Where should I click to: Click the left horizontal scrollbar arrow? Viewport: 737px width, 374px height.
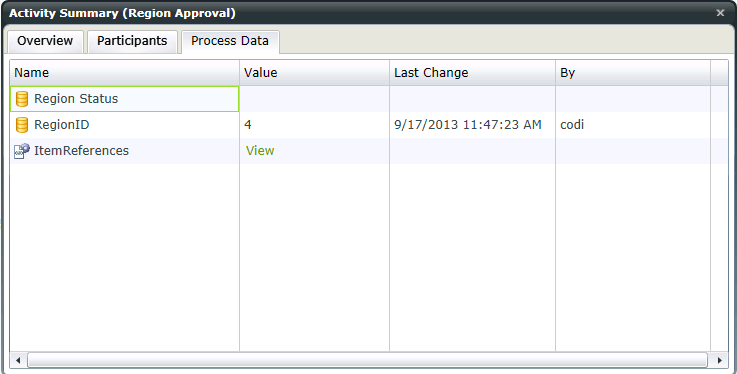(18, 360)
